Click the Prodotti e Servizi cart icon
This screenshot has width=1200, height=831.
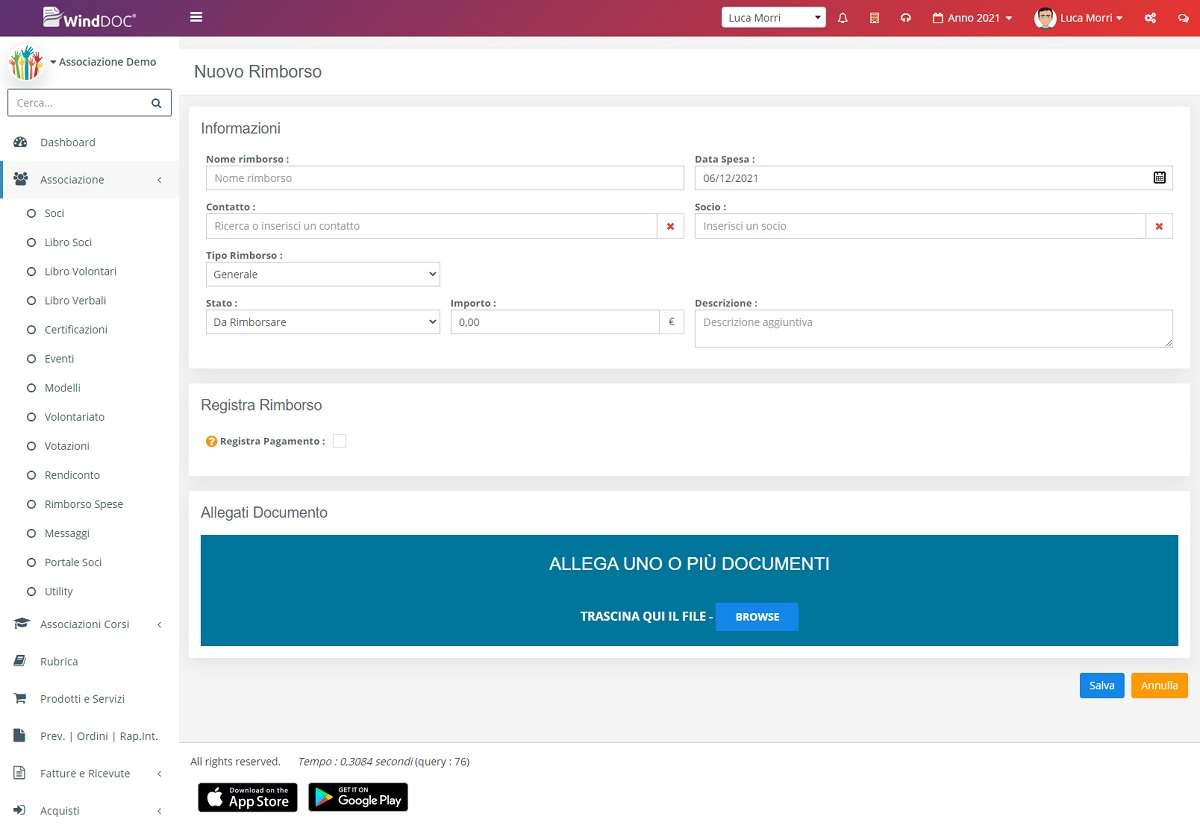pyautogui.click(x=19, y=698)
